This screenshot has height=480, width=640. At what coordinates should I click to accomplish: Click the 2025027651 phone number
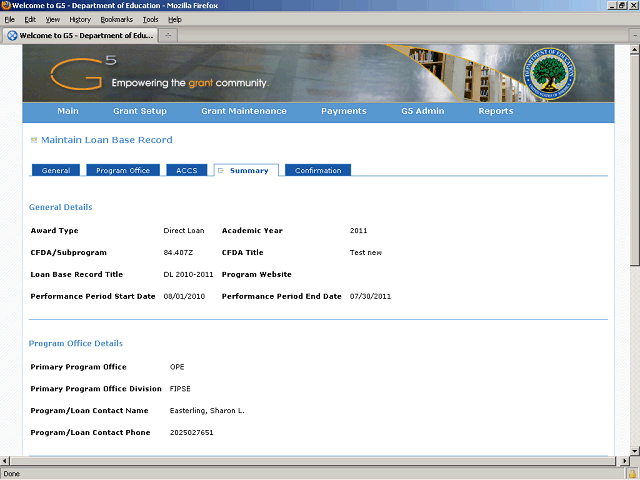(191, 433)
